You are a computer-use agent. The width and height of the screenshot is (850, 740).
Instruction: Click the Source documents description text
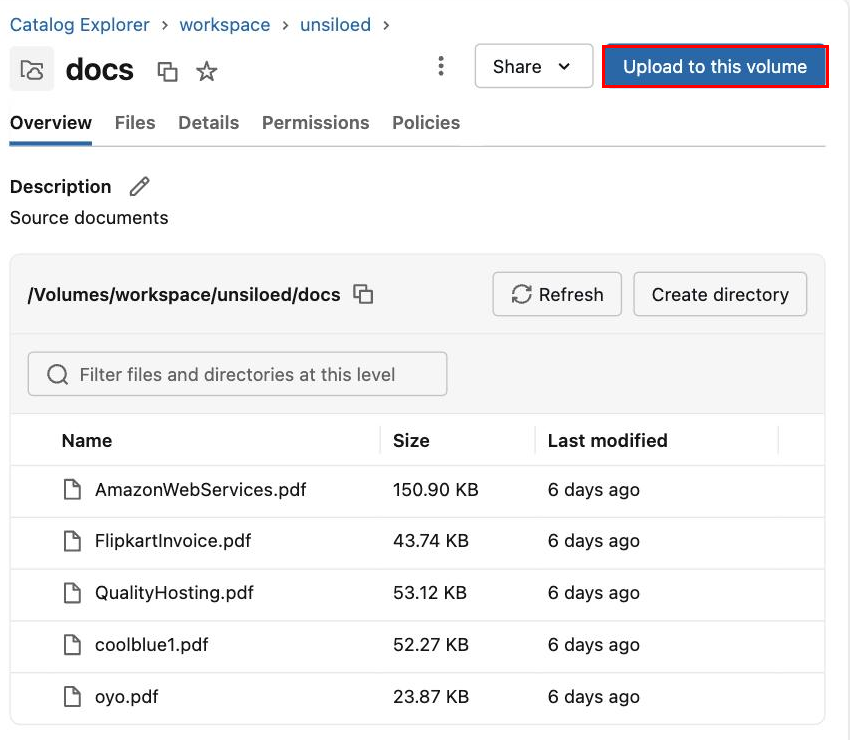(x=89, y=218)
